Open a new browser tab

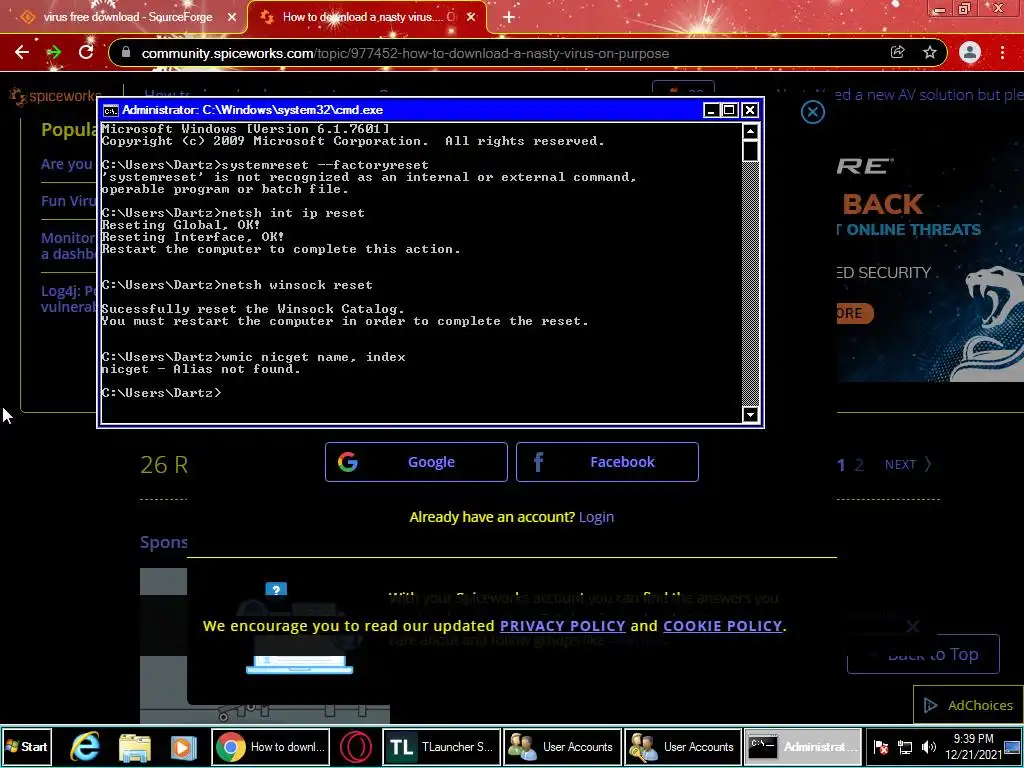pos(509,18)
